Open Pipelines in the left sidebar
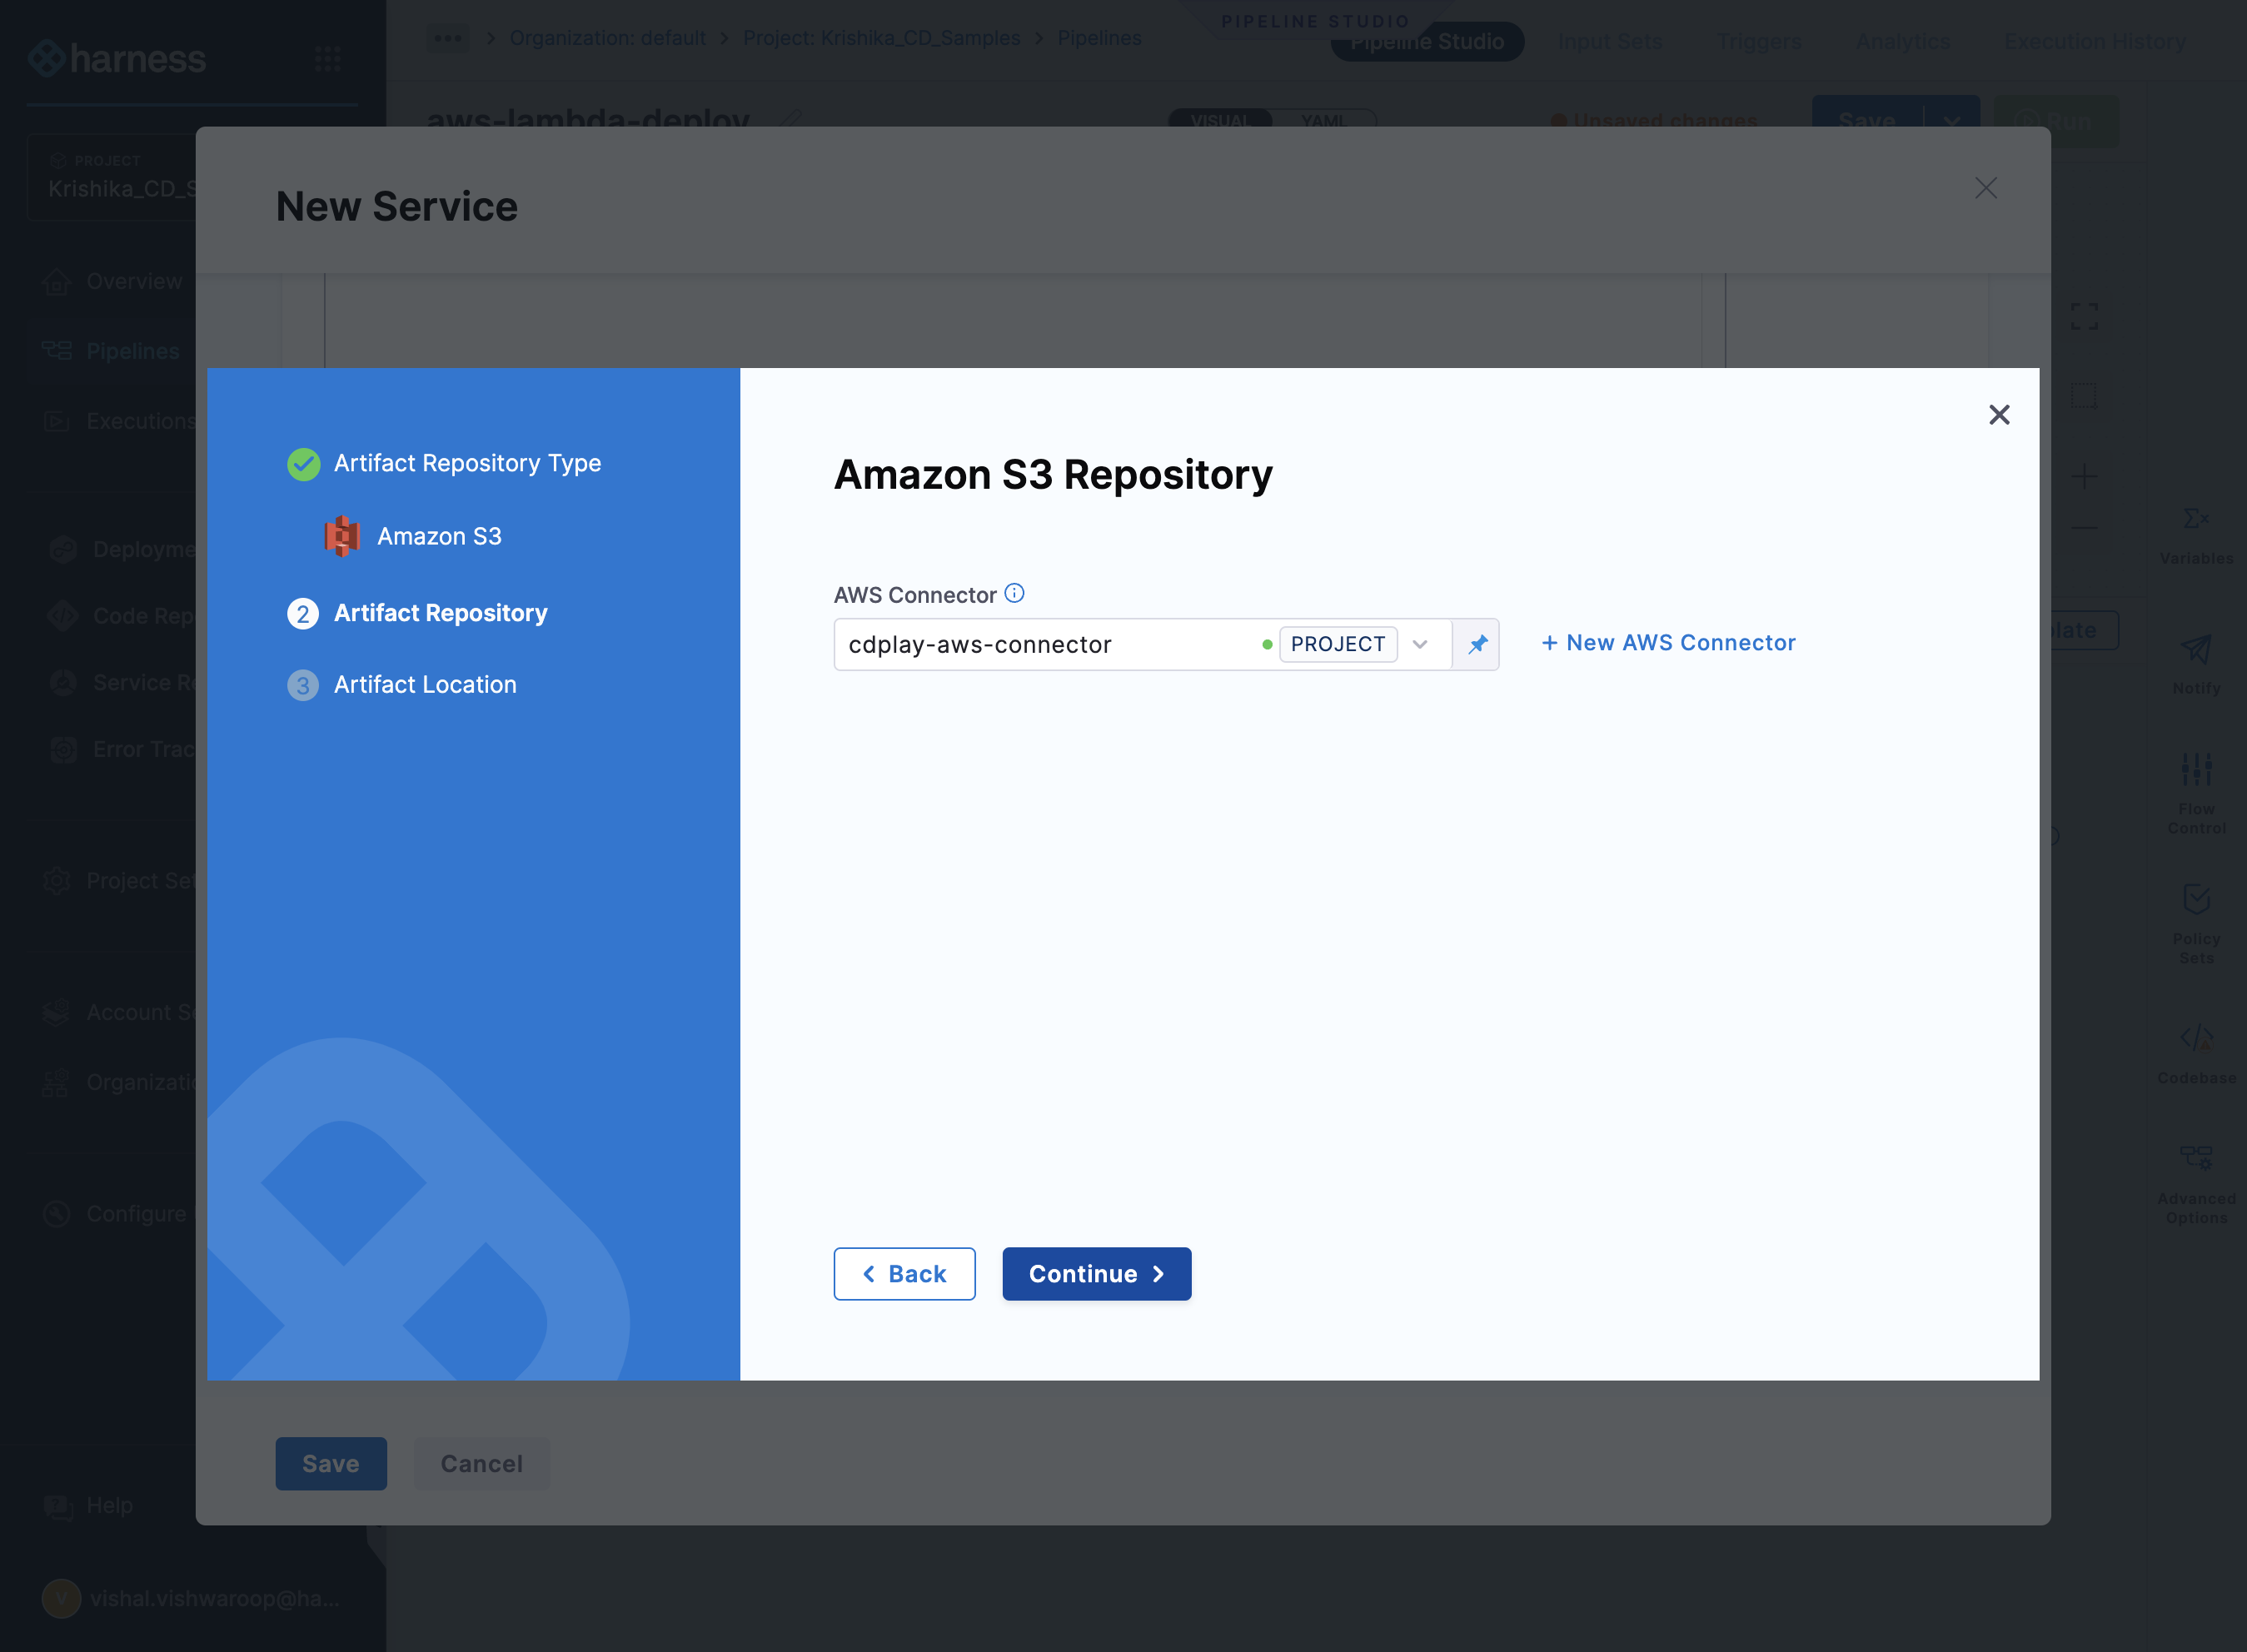Viewport: 2247px width, 1652px height. 111,351
